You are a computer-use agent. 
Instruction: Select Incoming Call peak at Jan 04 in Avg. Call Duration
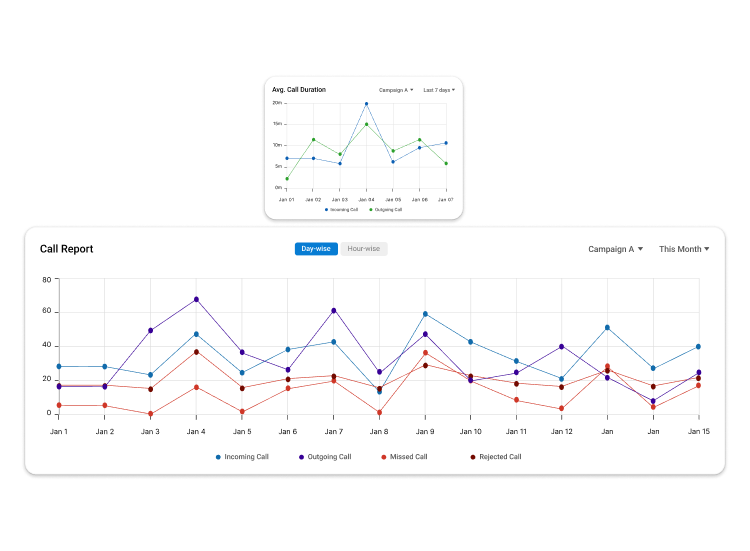point(366,103)
